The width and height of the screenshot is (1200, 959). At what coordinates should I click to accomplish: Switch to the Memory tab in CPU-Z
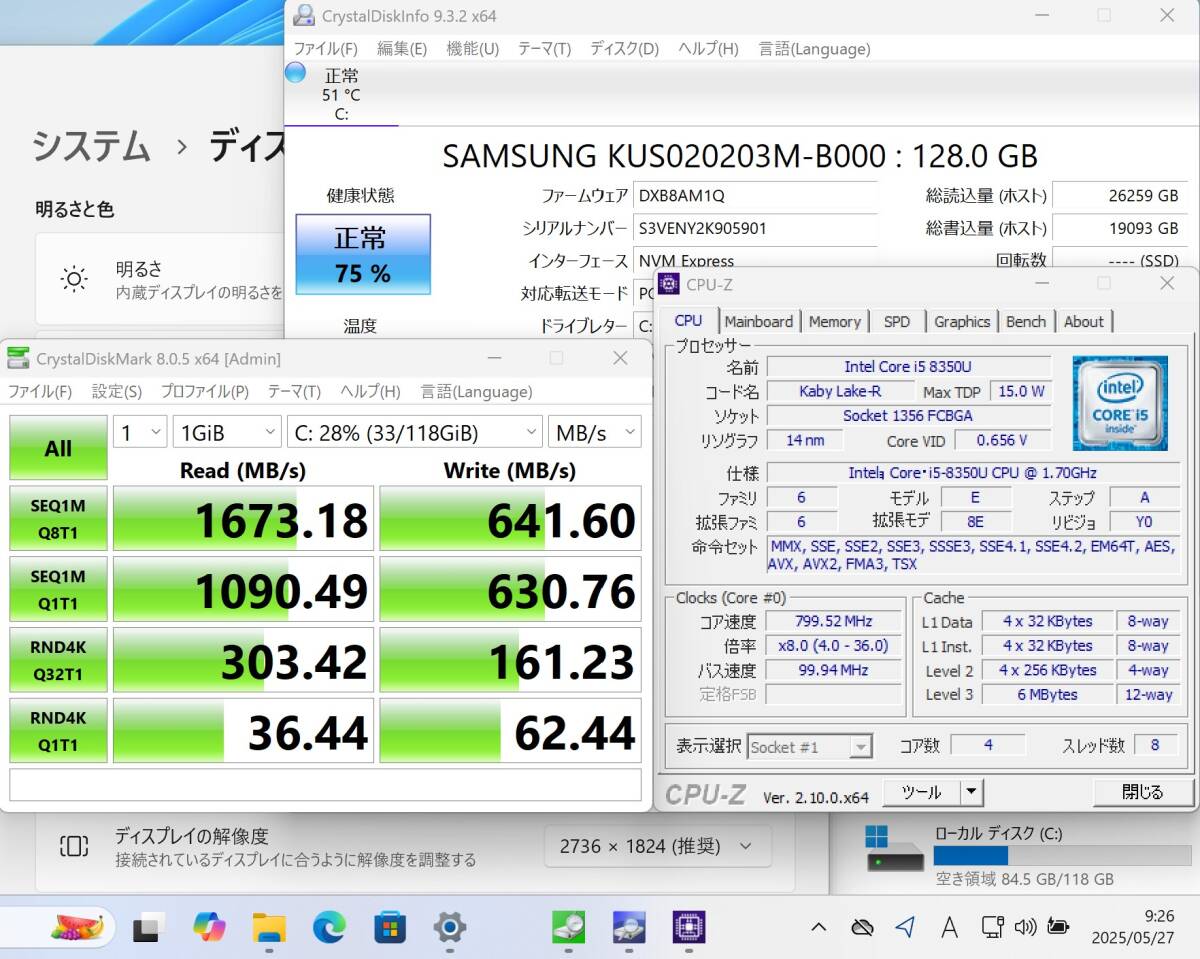pos(835,321)
